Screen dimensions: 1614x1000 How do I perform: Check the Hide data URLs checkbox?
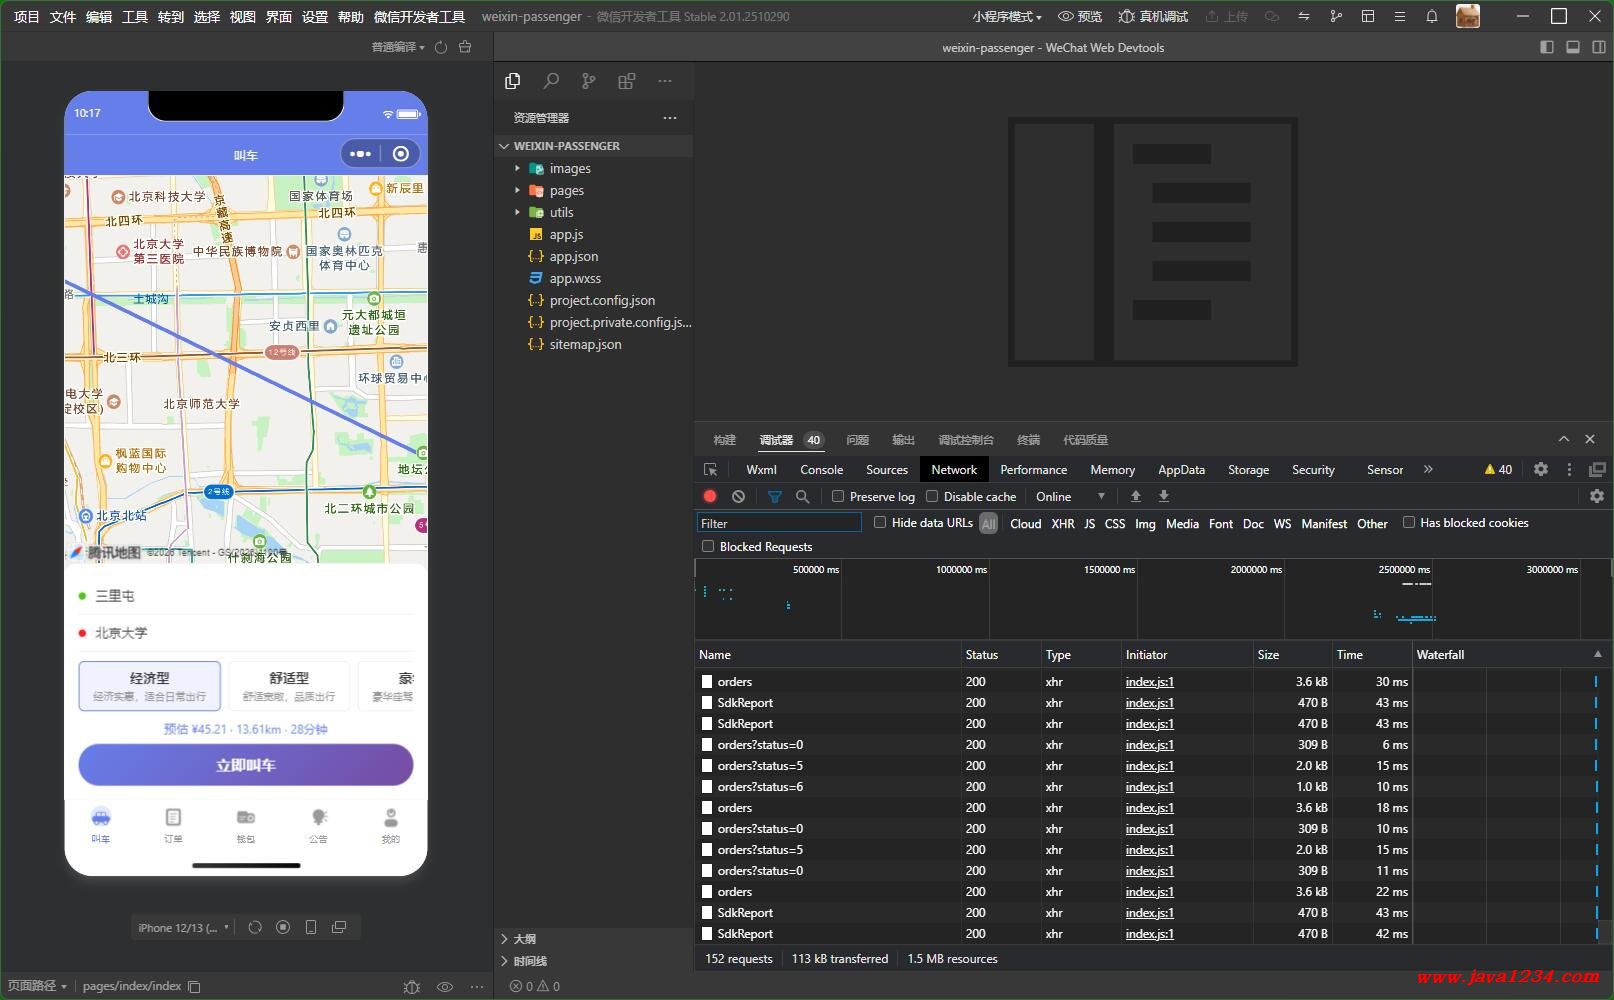(x=880, y=522)
